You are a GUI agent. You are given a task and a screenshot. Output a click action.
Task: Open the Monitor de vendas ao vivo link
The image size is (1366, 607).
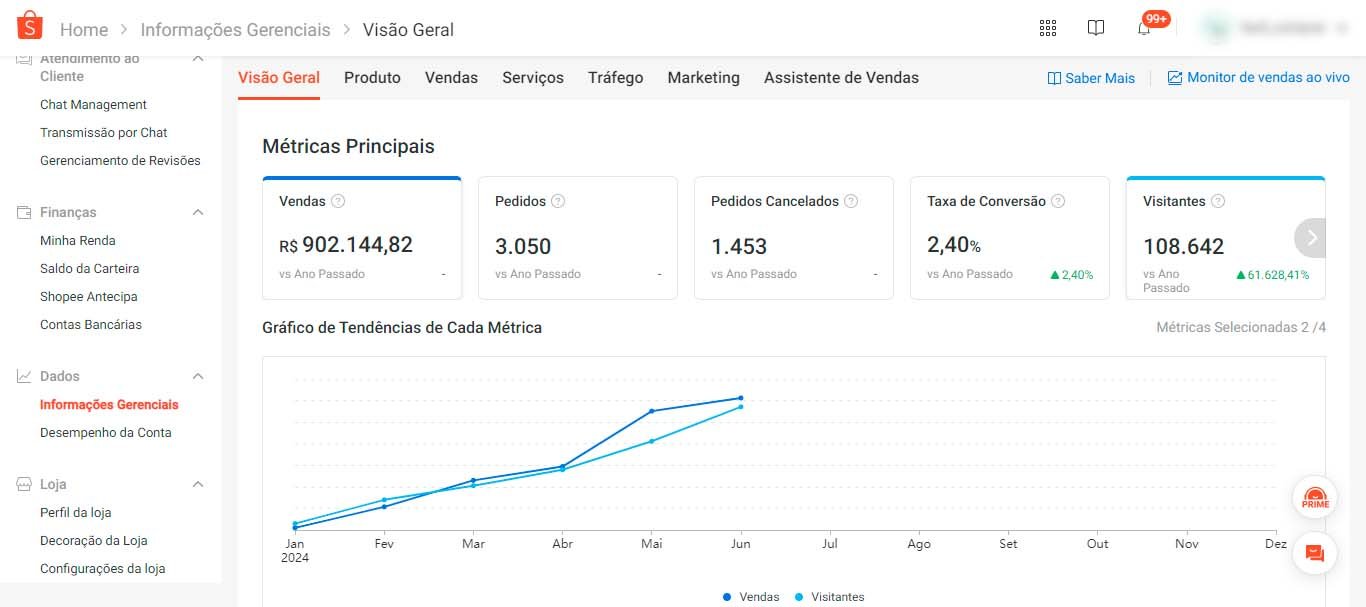pos(1259,77)
